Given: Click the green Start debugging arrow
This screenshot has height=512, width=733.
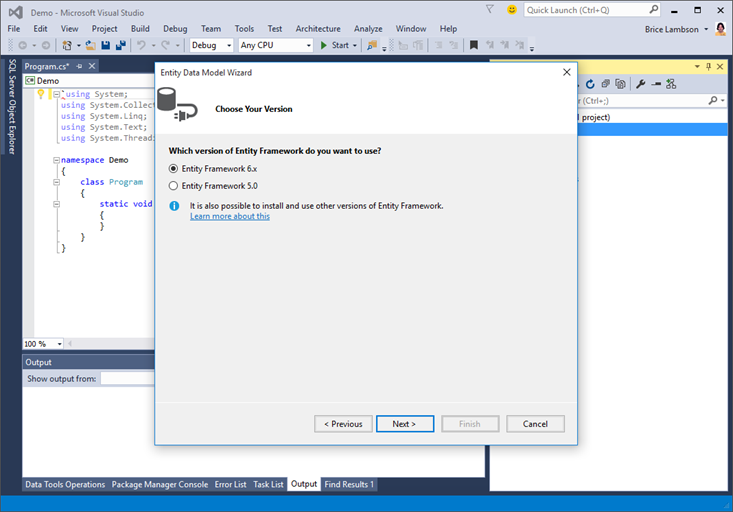Looking at the screenshot, I should point(323,45).
